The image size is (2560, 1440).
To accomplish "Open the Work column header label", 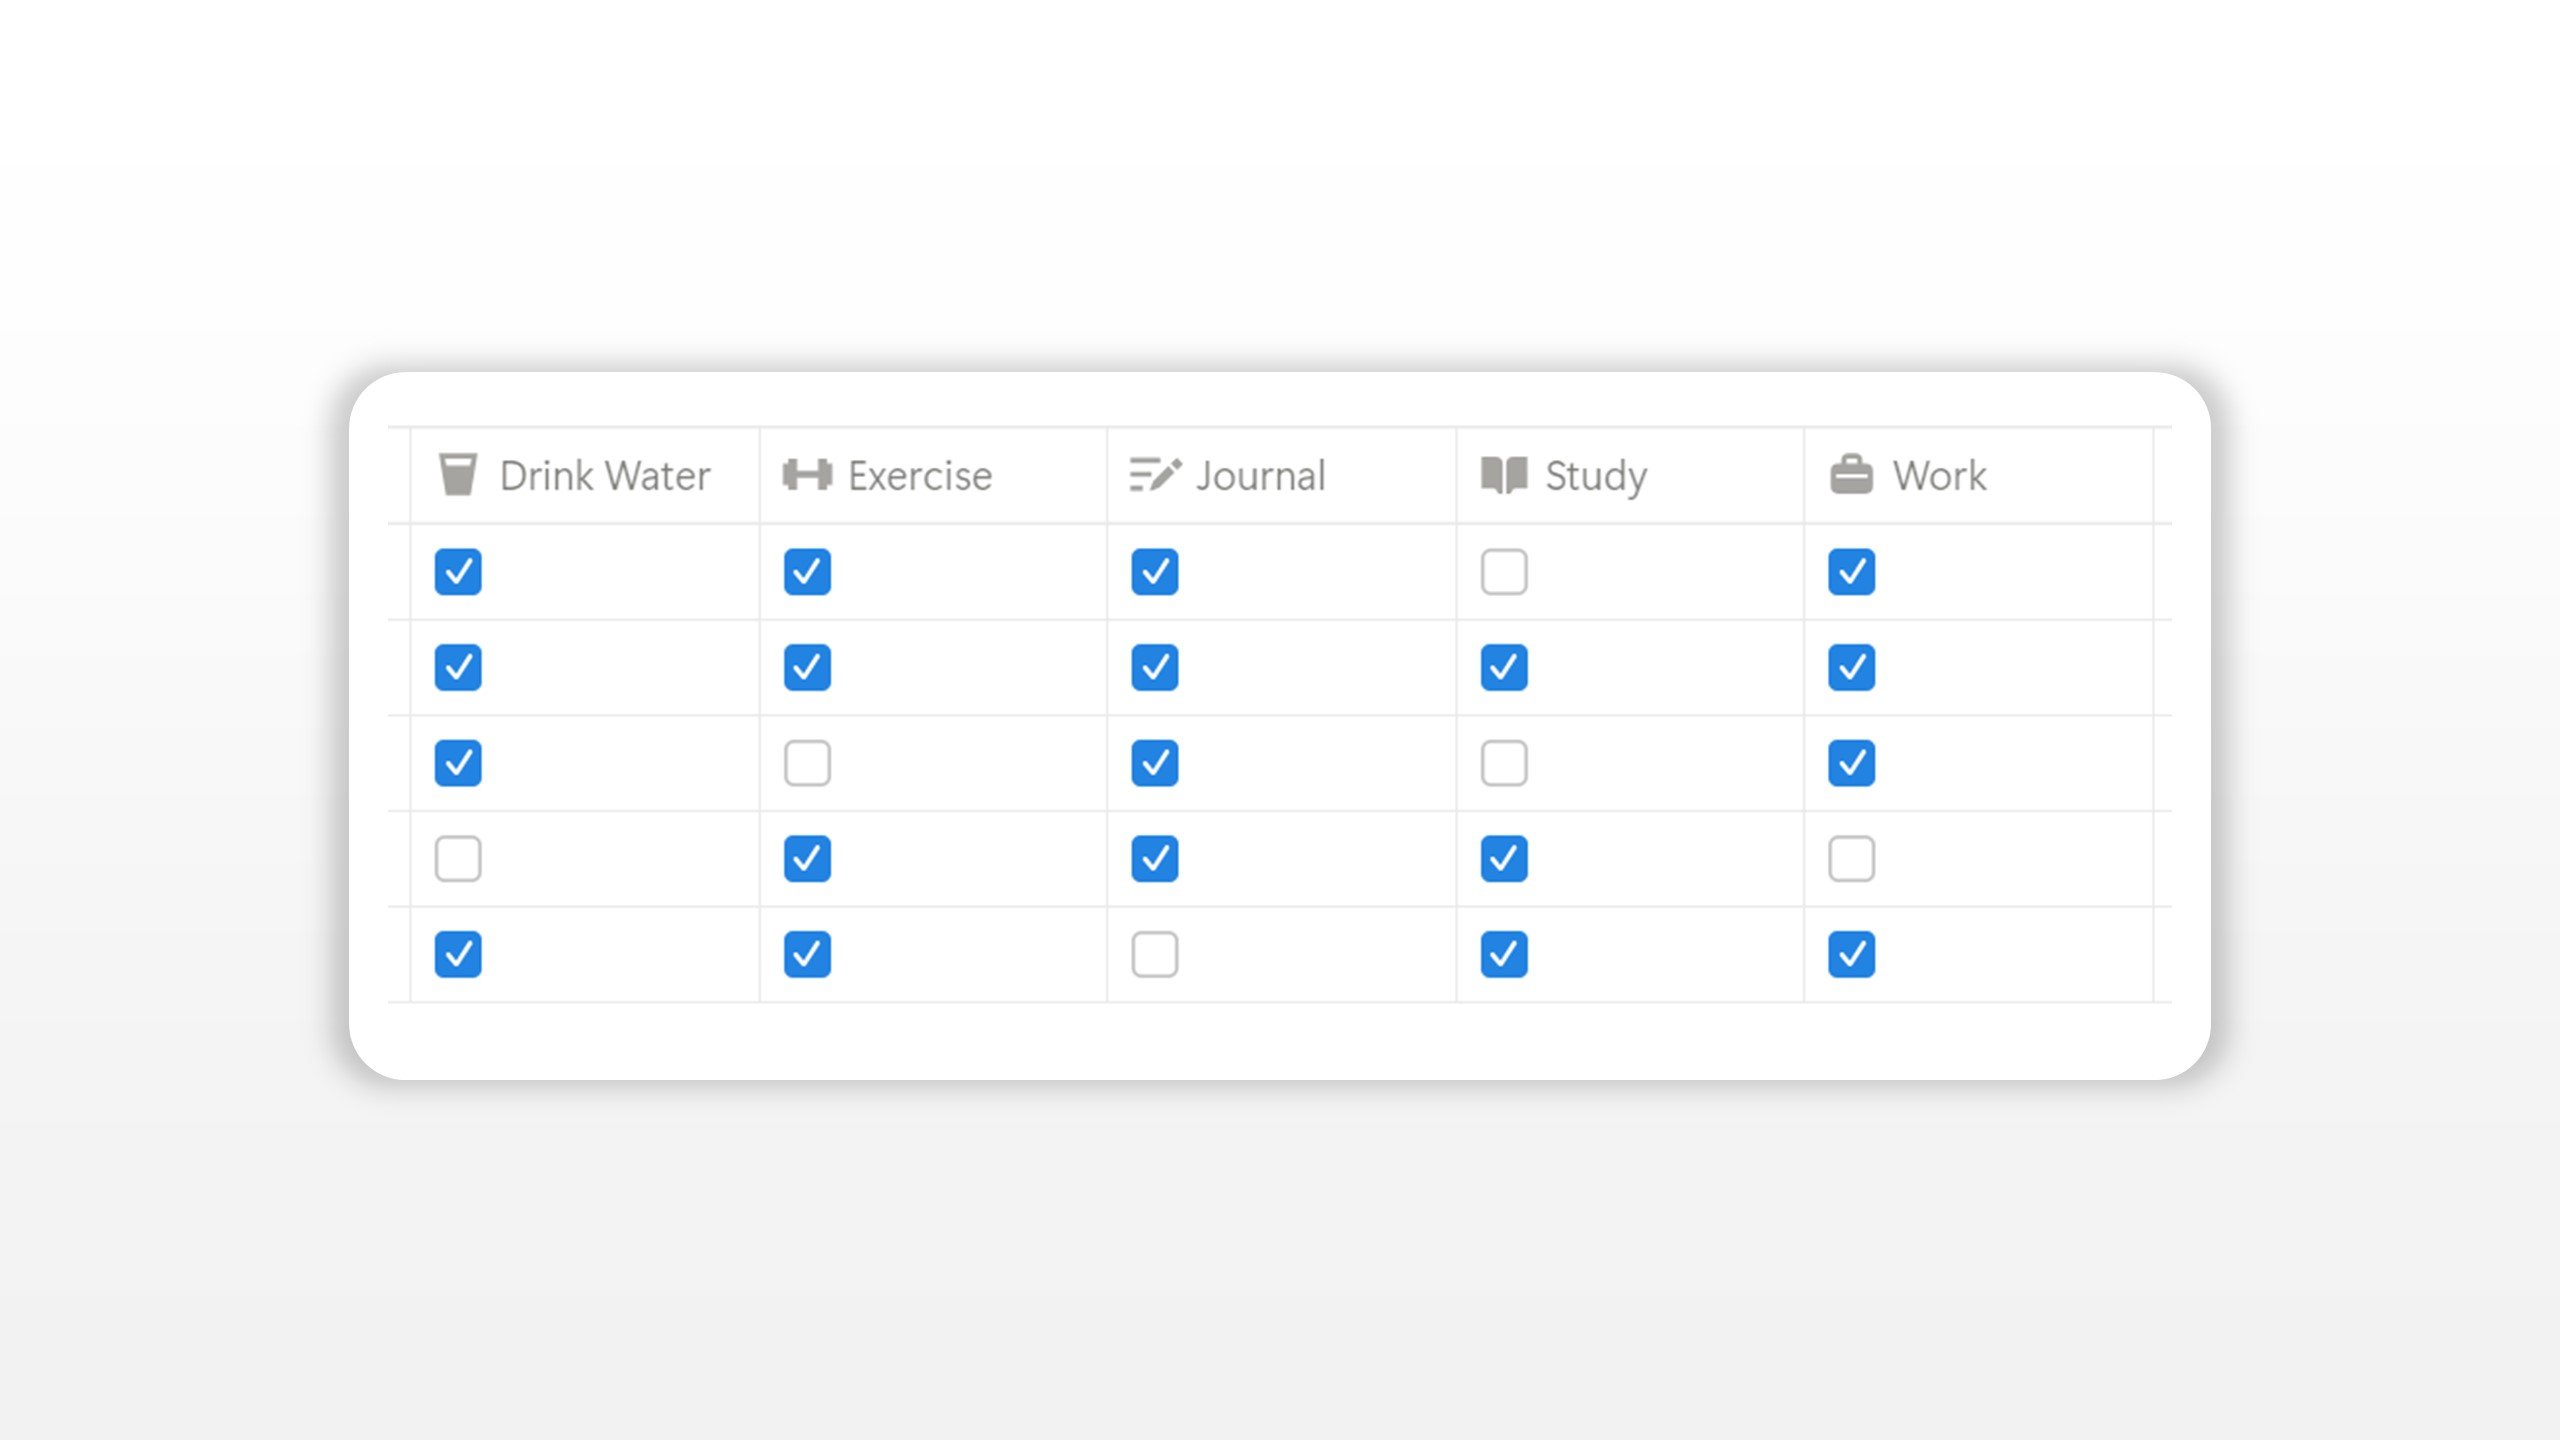I will point(1939,476).
